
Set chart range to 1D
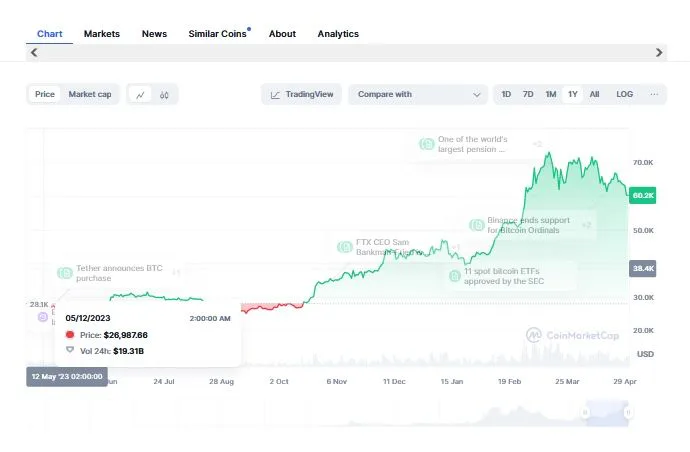[x=506, y=94]
